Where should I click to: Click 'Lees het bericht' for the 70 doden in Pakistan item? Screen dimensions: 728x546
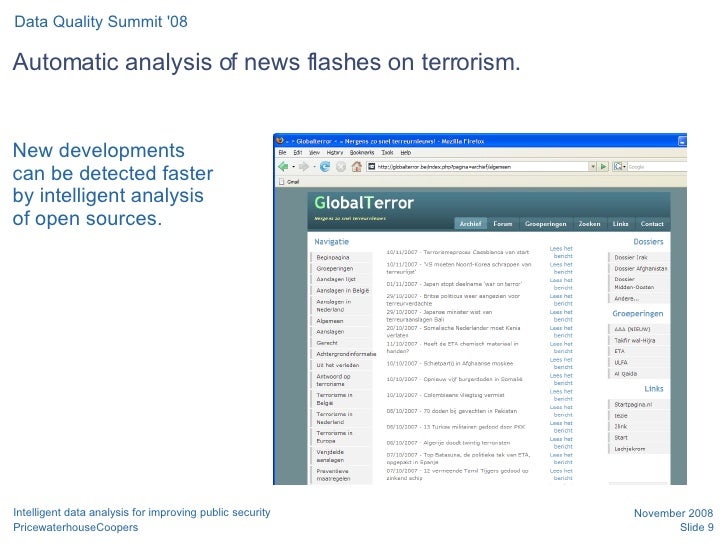point(561,411)
